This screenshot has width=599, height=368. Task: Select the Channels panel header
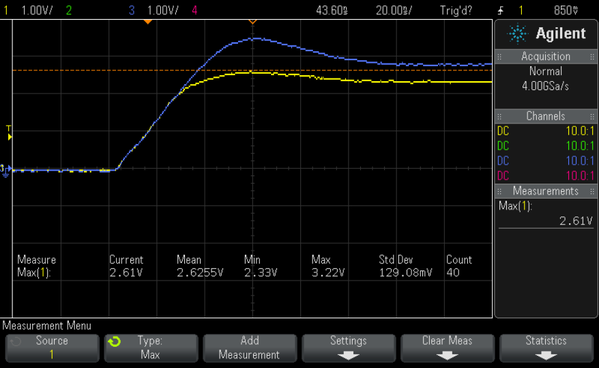pos(546,116)
